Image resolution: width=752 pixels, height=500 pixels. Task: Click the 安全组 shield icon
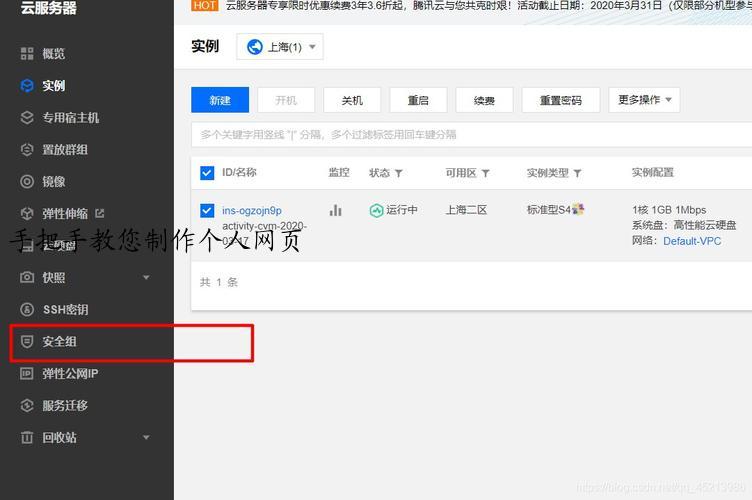click(27, 341)
